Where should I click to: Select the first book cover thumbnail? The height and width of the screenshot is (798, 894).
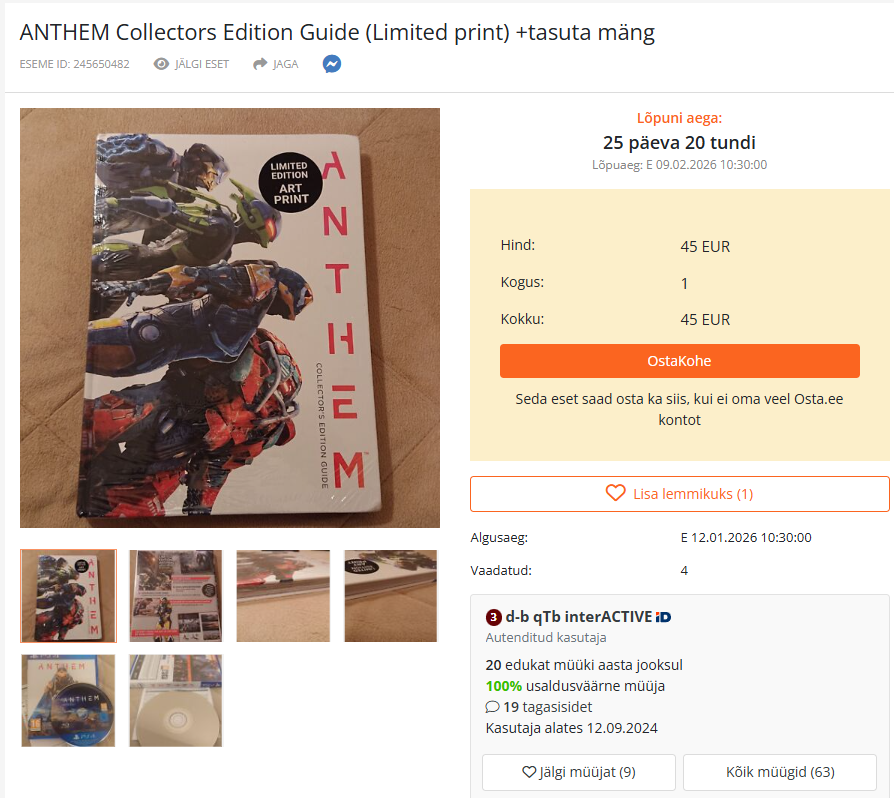pyautogui.click(x=68, y=596)
